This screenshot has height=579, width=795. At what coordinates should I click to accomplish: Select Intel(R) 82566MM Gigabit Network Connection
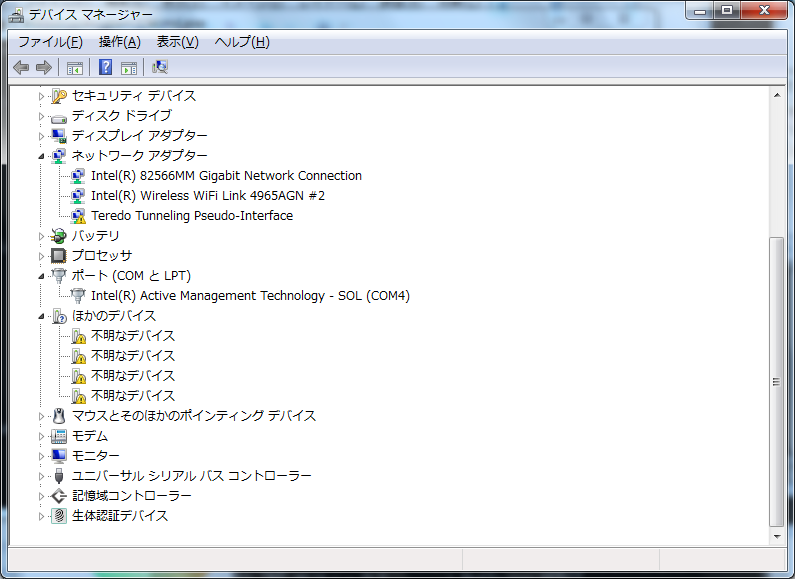coord(226,175)
